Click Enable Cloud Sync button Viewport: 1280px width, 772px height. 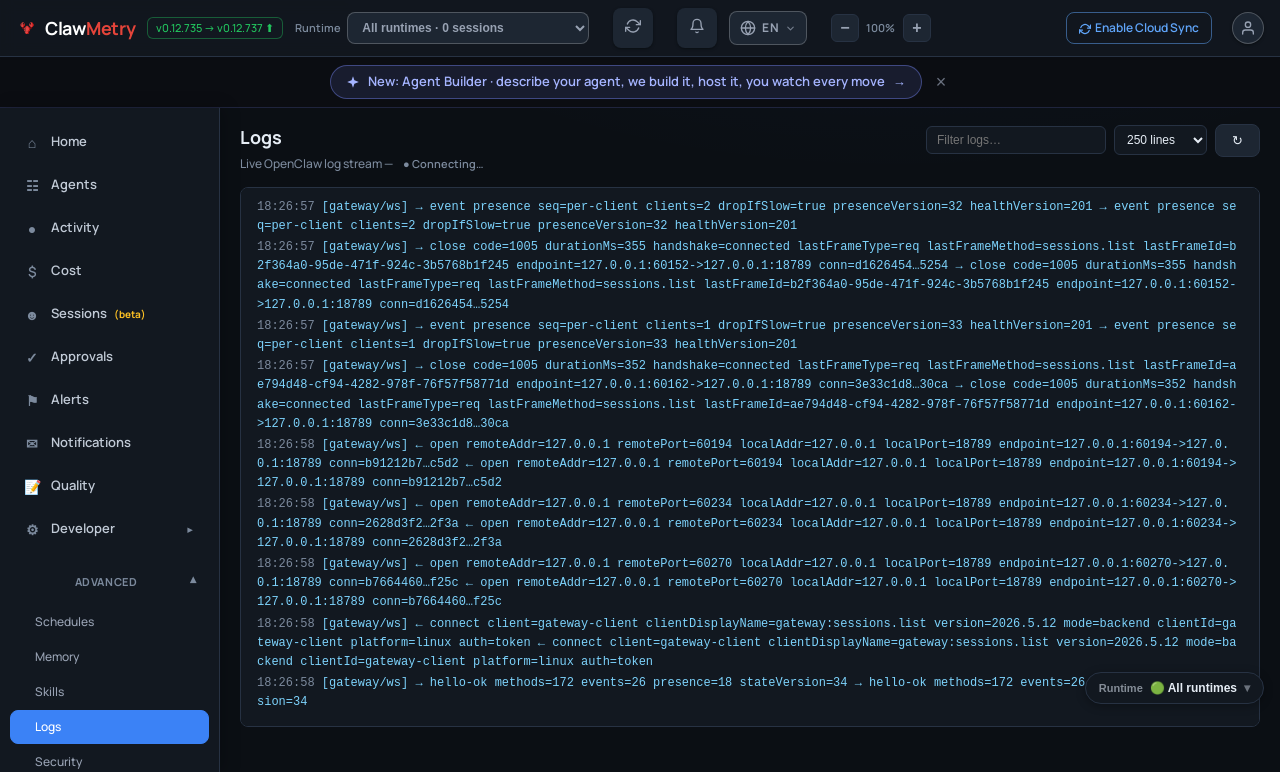(x=1139, y=28)
